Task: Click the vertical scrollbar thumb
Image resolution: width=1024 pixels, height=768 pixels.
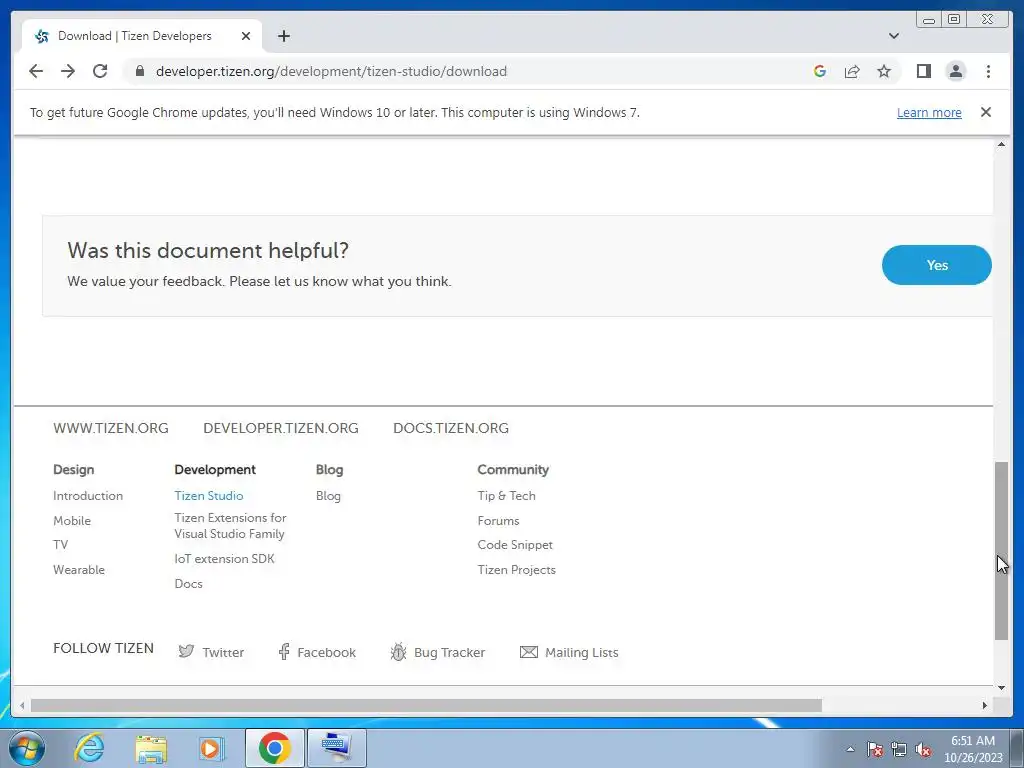Action: (1001, 551)
